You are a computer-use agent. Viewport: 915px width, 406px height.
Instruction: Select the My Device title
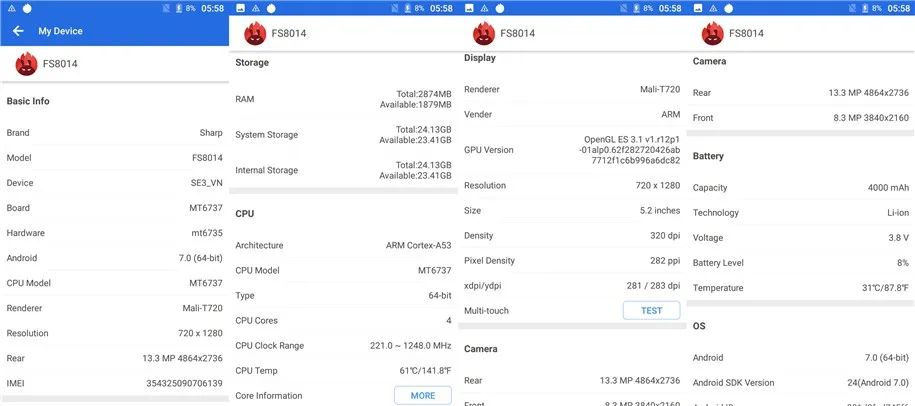click(61, 31)
